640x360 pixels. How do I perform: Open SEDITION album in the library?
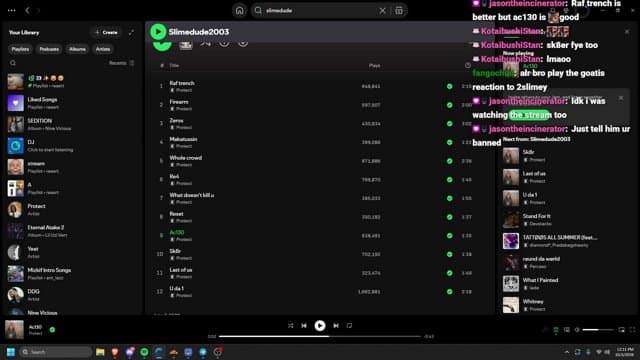[x=72, y=124]
